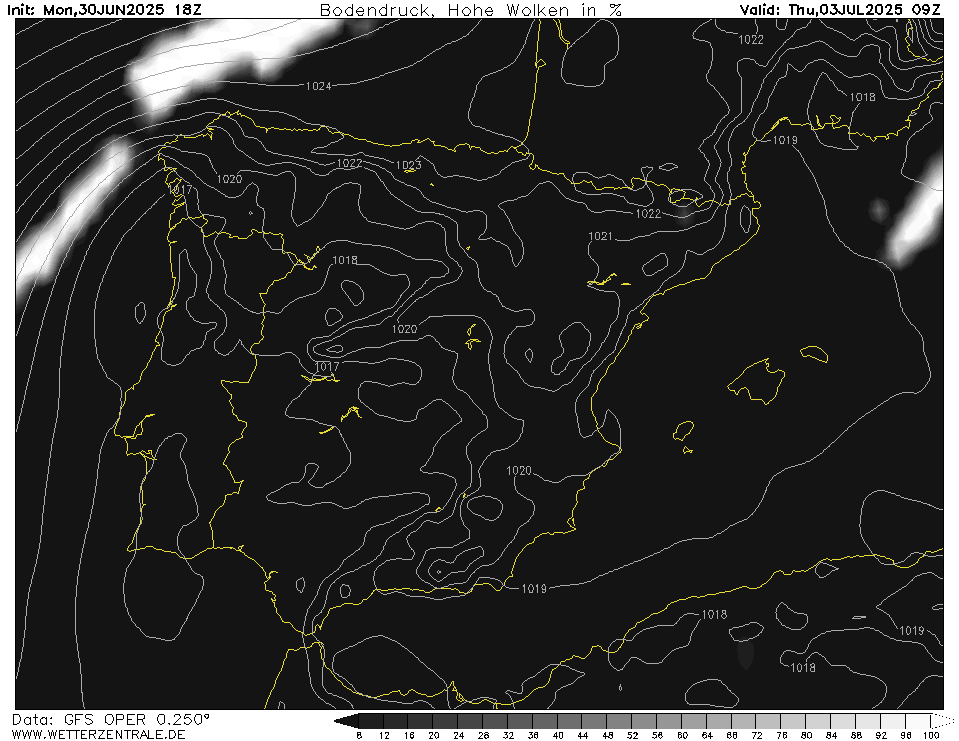This screenshot has height=741, width=959.
Task: Click the Init Mon,30JUN2025 18Z label
Action: point(103,9)
